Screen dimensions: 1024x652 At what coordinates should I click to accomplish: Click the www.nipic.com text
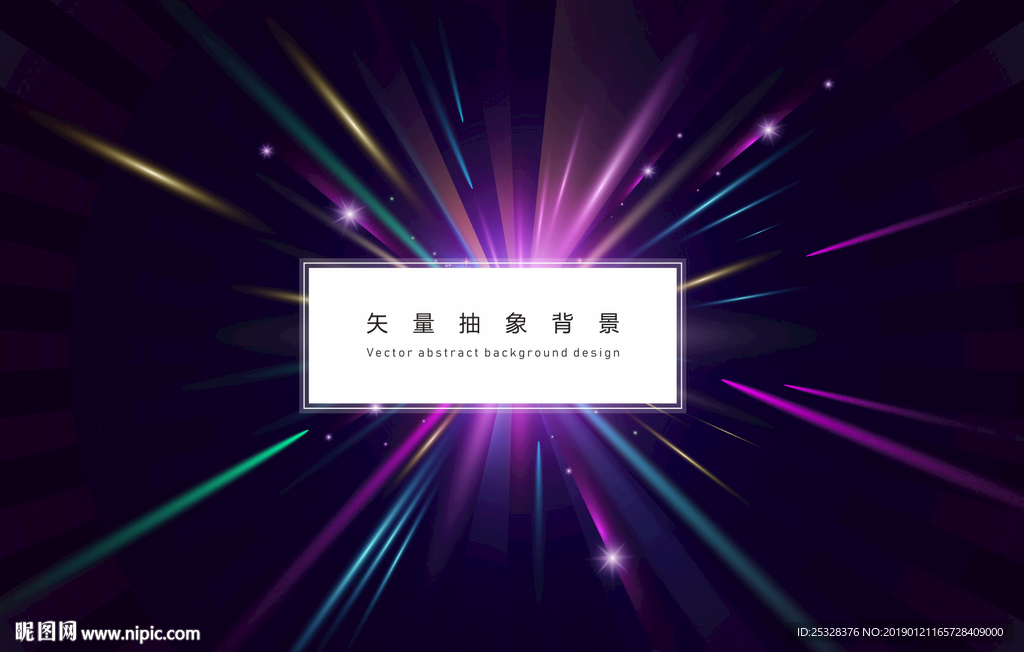pyautogui.click(x=140, y=634)
